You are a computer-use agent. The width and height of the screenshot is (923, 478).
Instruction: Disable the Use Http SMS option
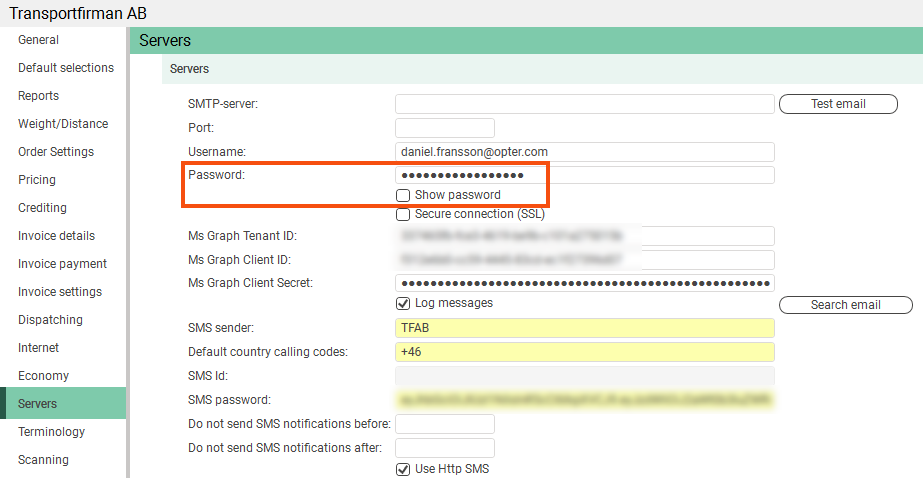403,469
